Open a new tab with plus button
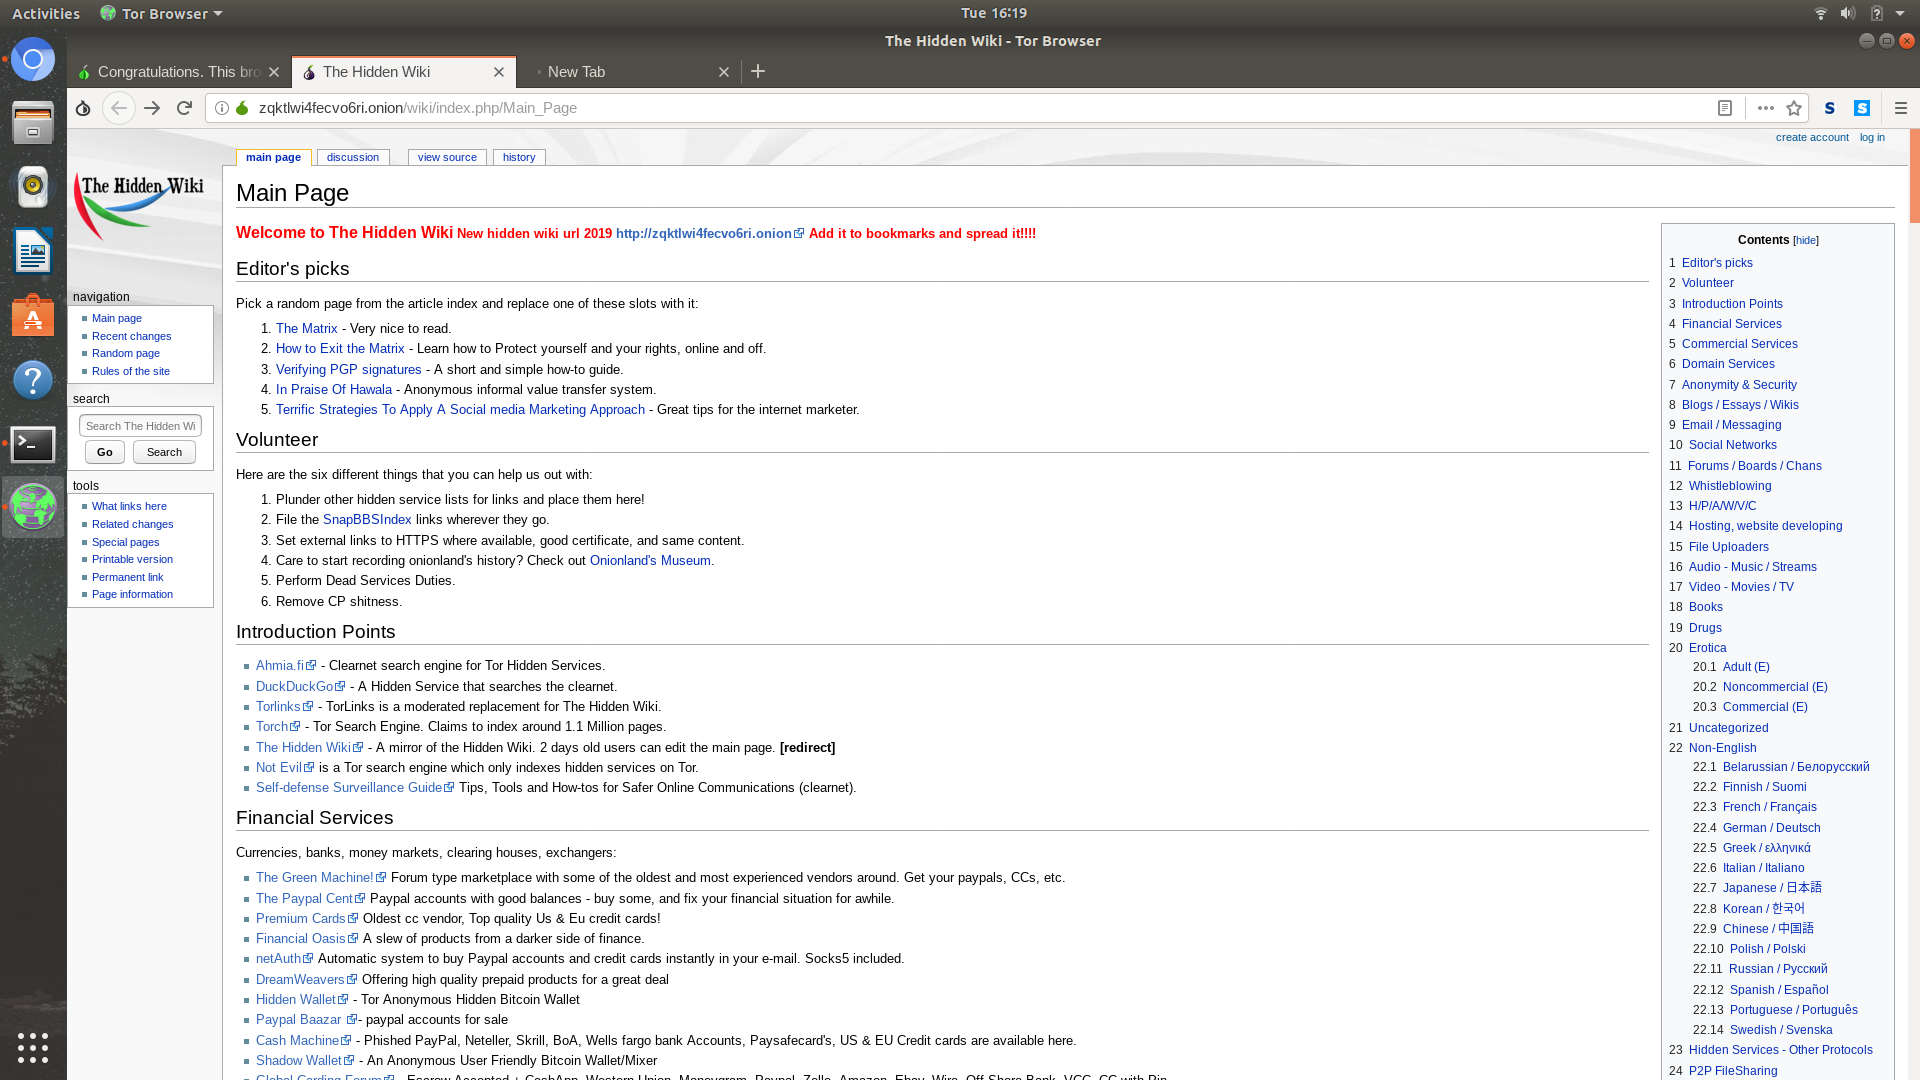 point(758,71)
